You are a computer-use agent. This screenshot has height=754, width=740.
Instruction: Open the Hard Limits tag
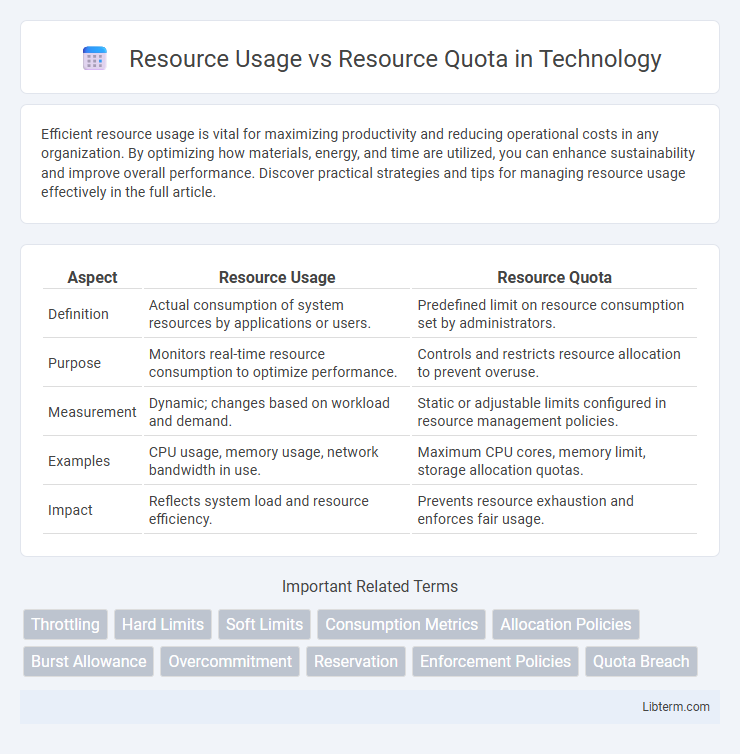163,624
